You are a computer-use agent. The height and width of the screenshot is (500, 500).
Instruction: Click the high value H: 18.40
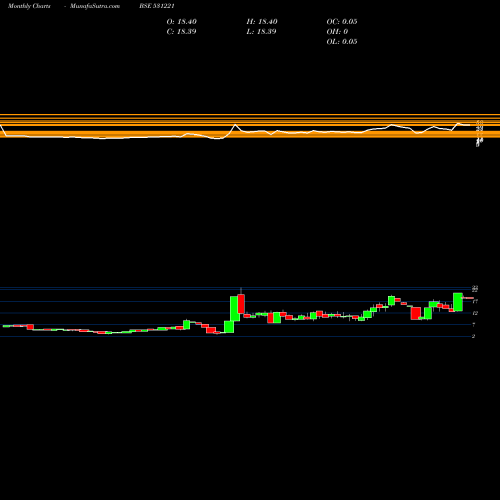click(x=262, y=22)
